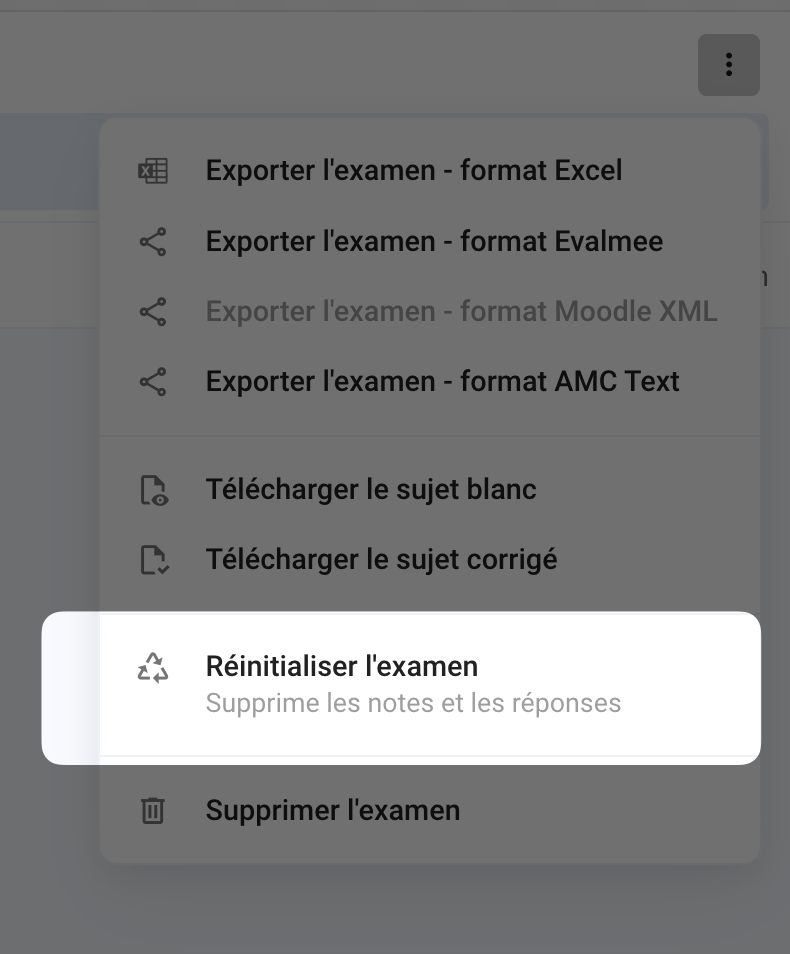The width and height of the screenshot is (790, 954).
Task: Click the share icon beside AMC Text
Action: pyautogui.click(x=152, y=381)
